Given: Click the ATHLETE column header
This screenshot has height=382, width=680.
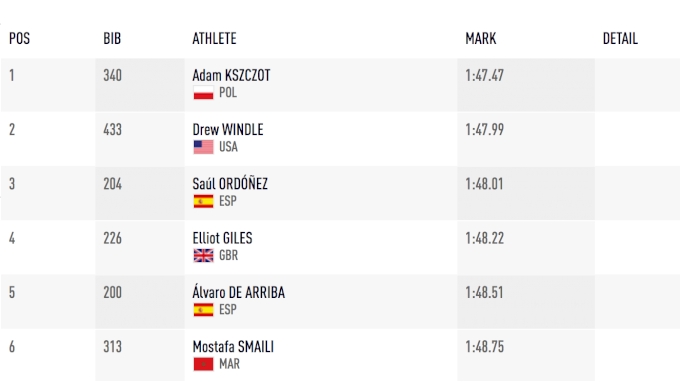Looking at the screenshot, I should [x=214, y=39].
